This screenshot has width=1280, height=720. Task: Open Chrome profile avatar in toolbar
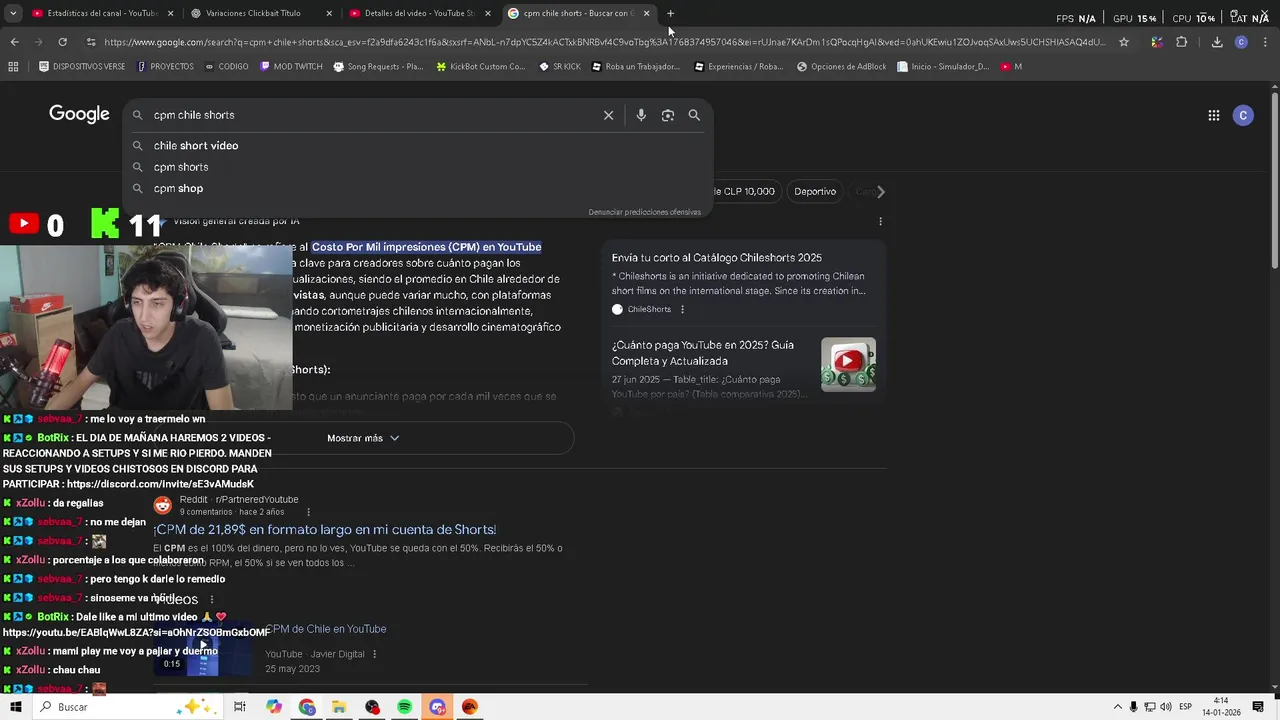pyautogui.click(x=1241, y=42)
